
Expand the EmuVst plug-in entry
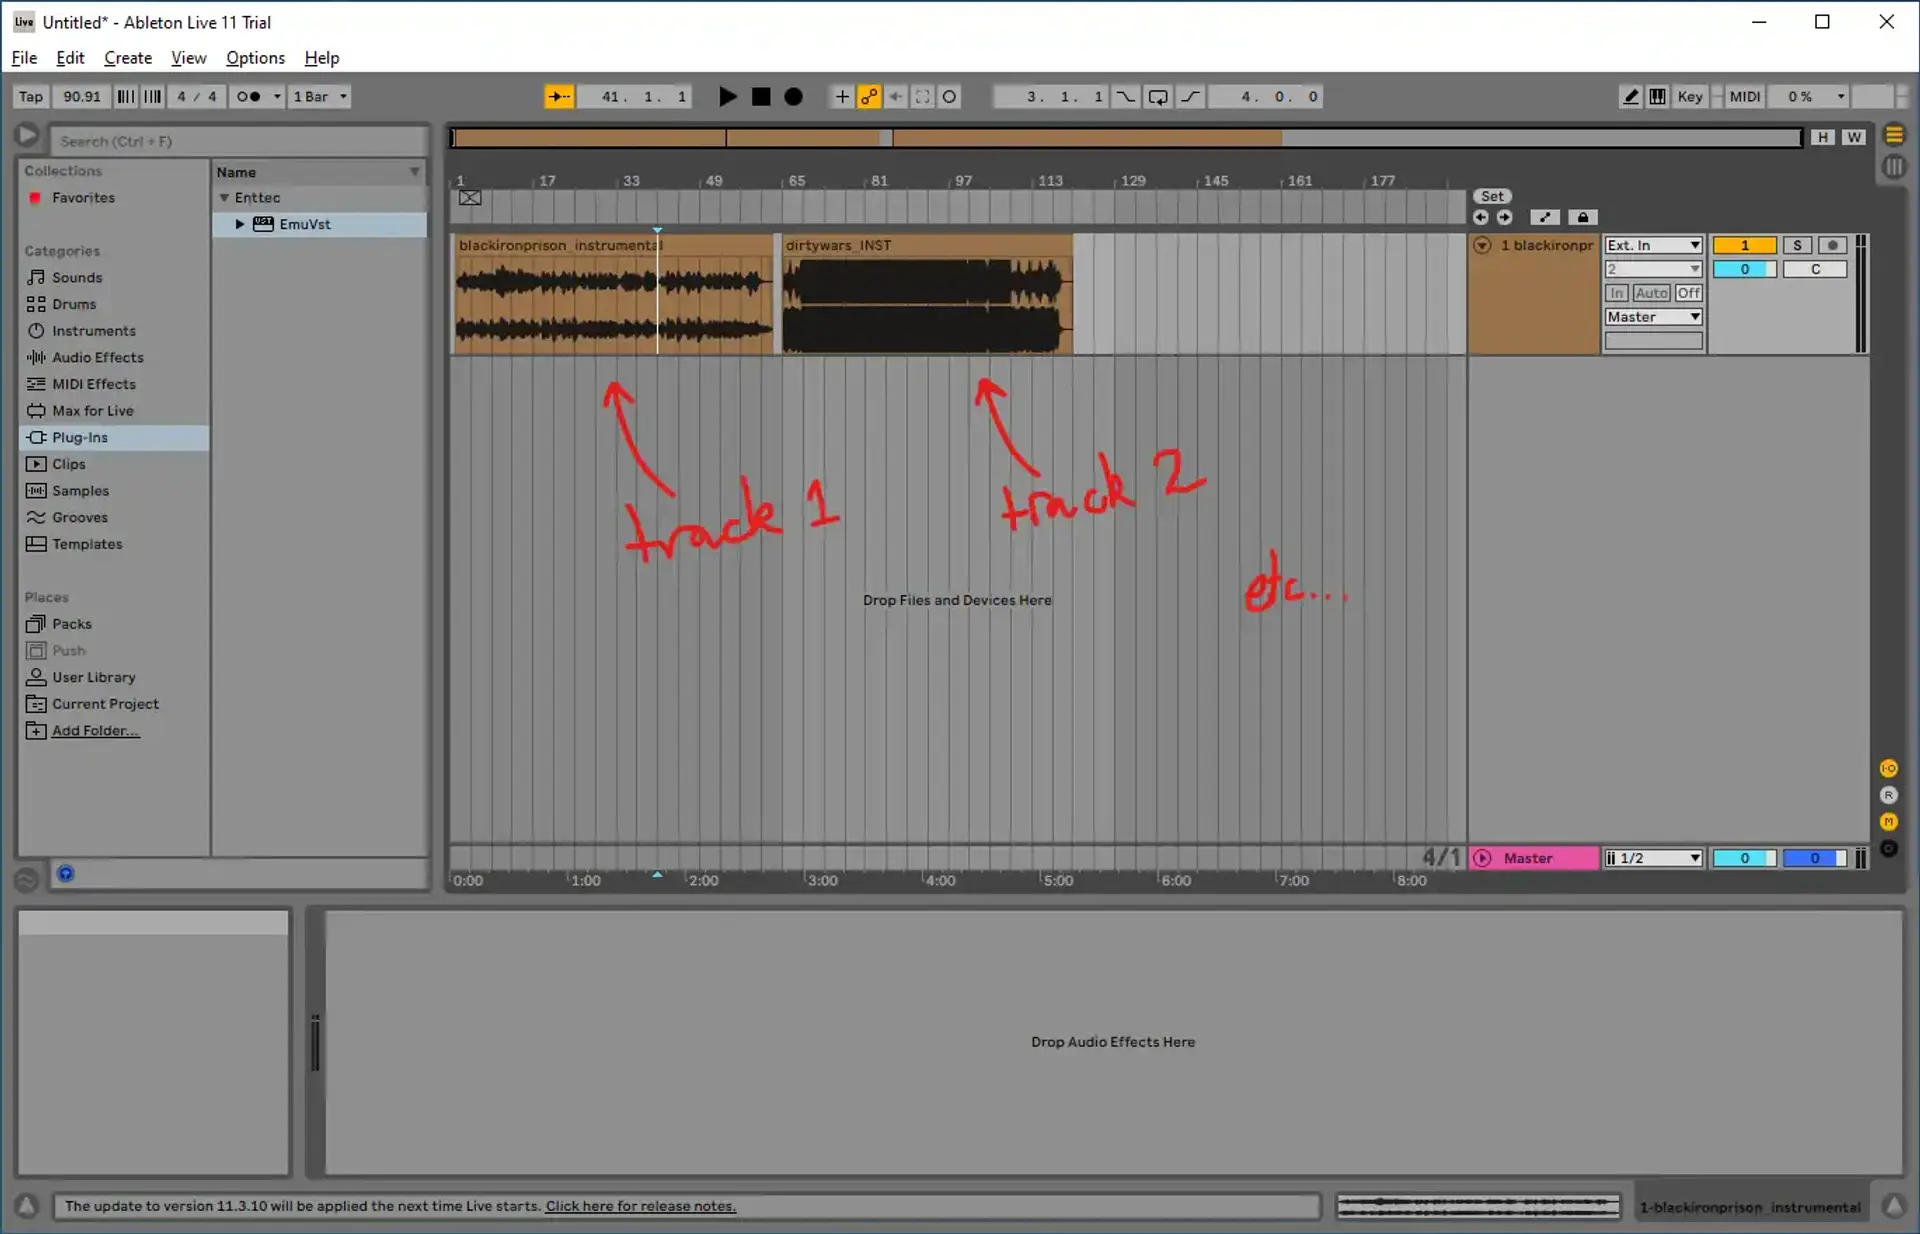point(240,224)
